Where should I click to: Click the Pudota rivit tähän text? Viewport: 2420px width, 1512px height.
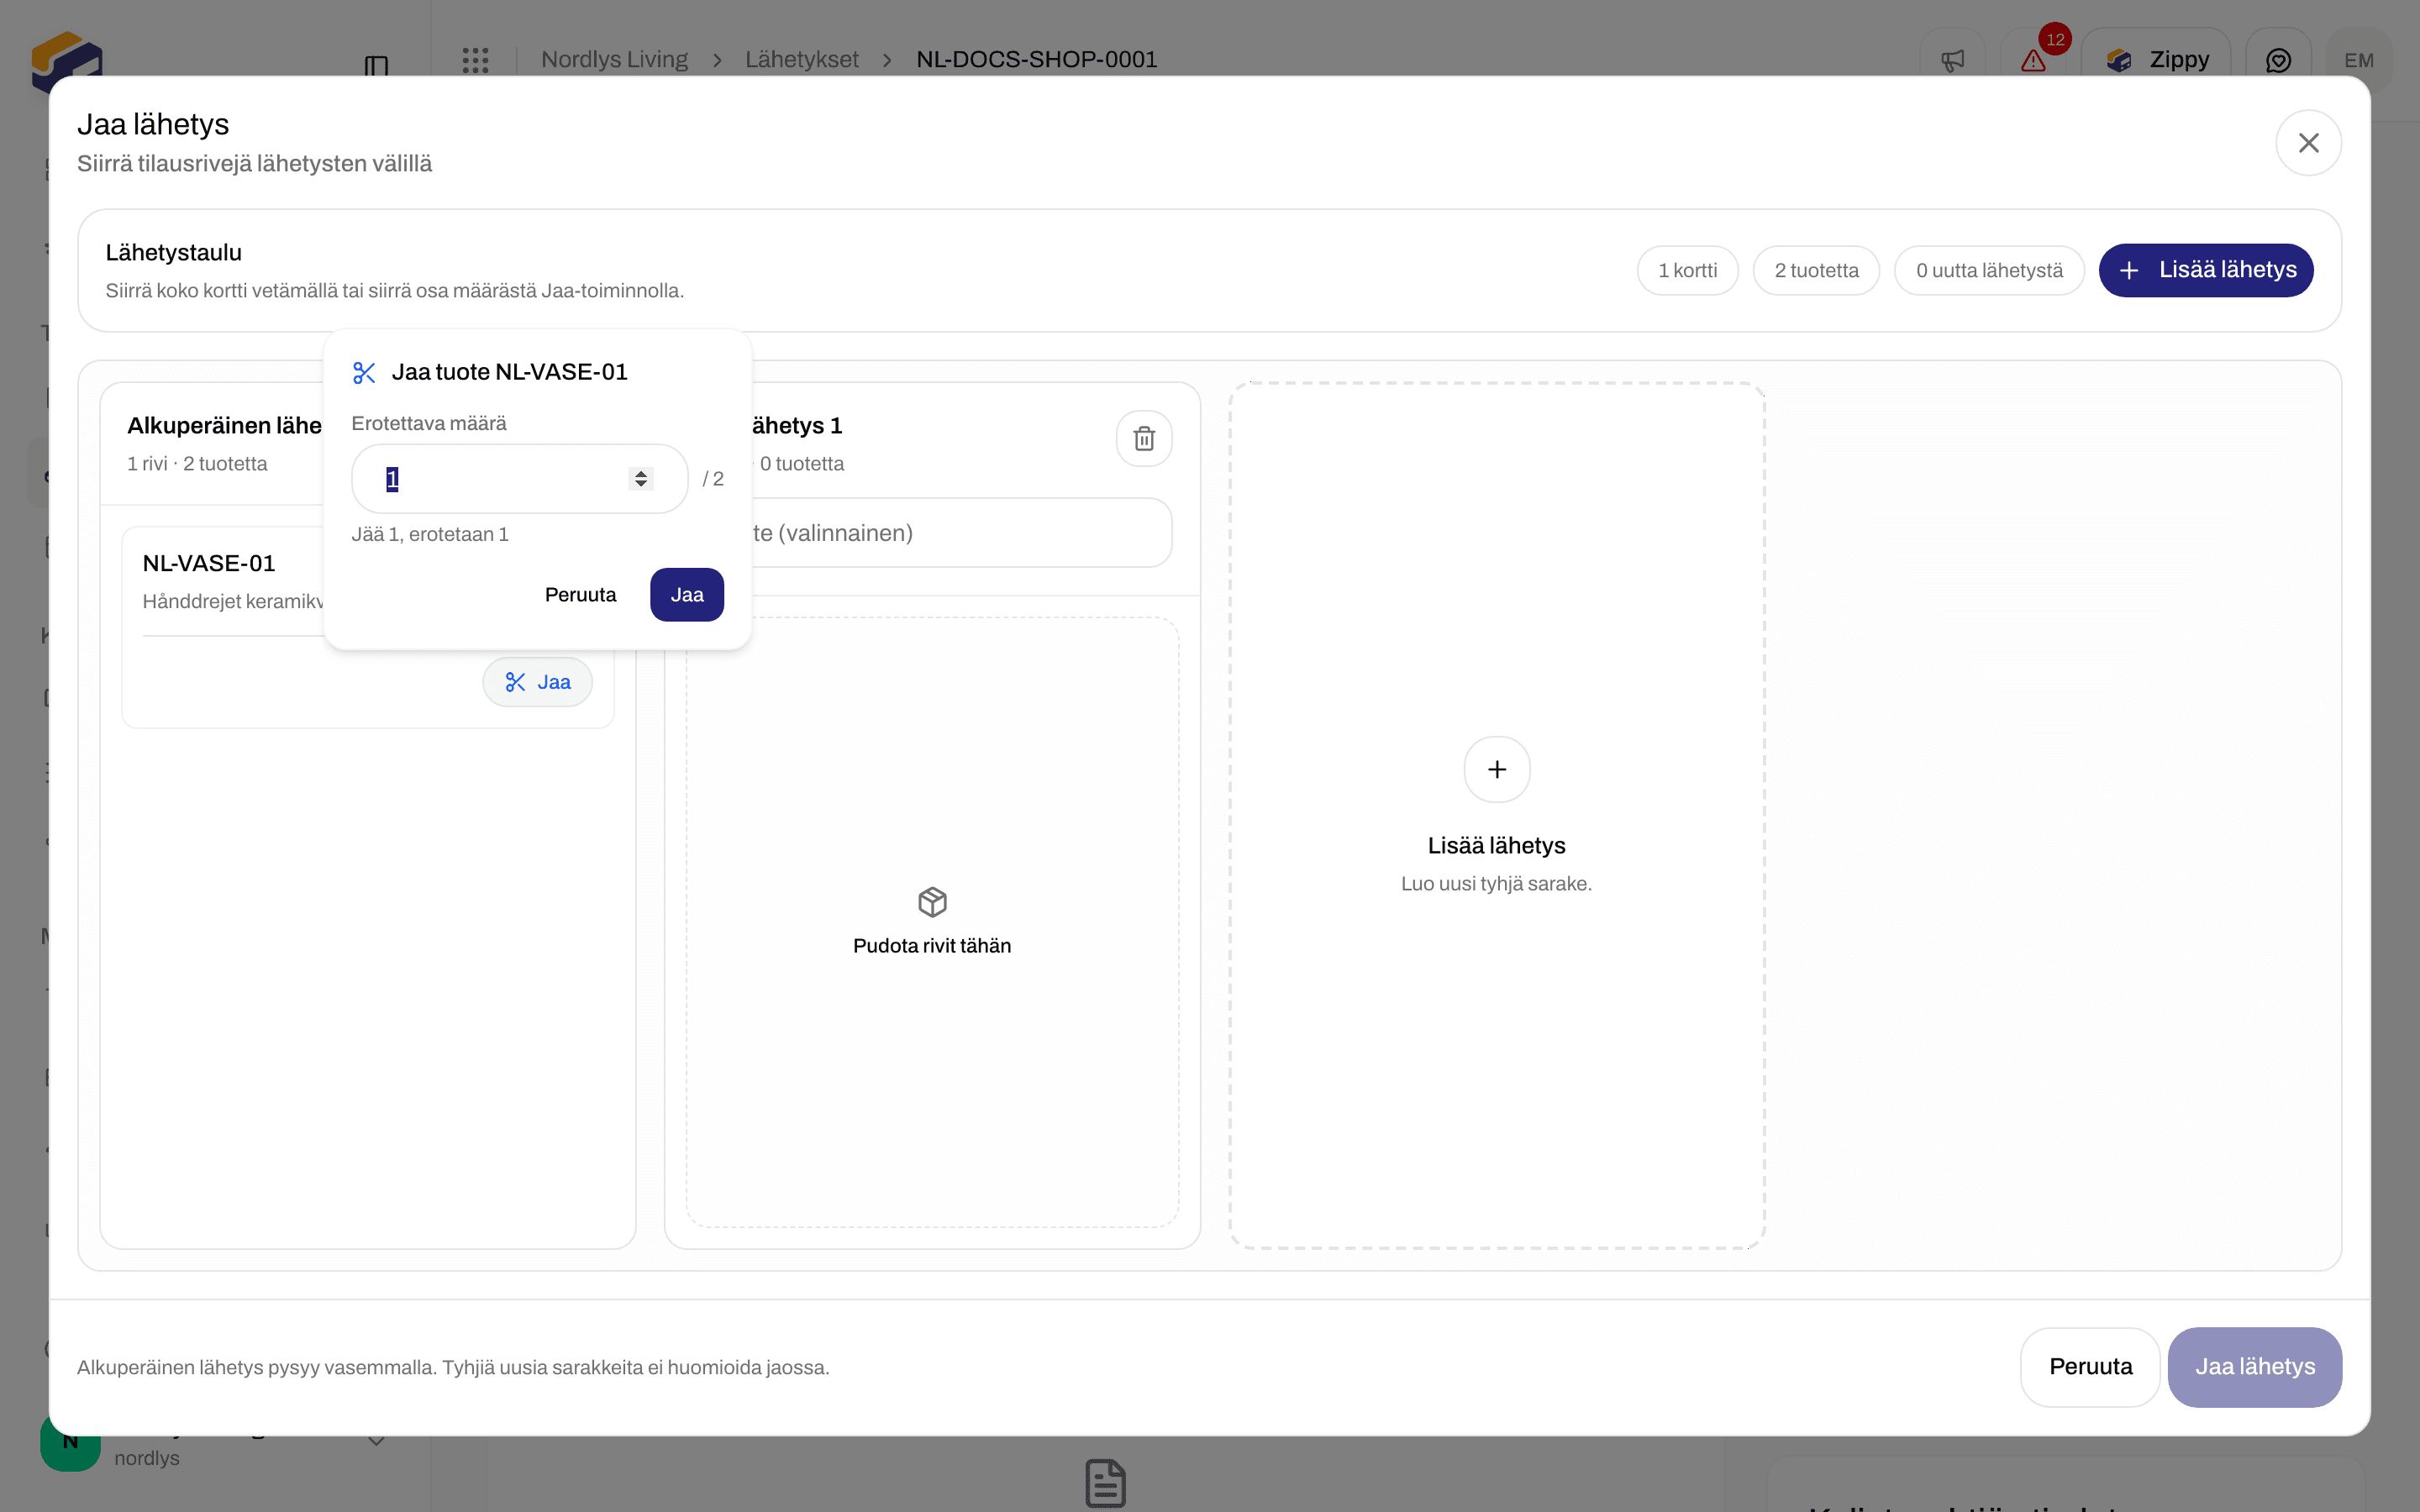click(932, 946)
